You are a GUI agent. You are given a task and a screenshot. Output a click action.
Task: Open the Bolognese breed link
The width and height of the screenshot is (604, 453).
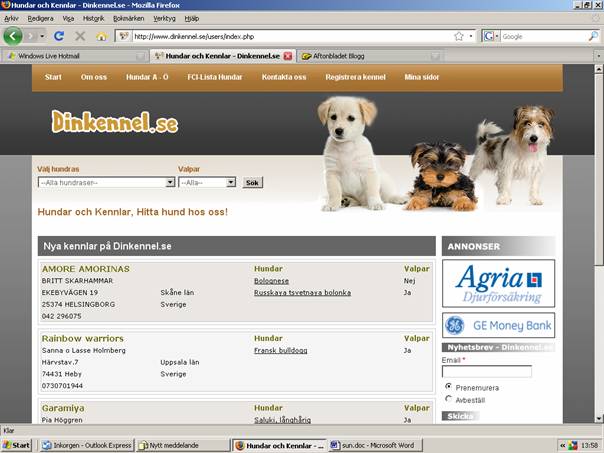click(271, 281)
